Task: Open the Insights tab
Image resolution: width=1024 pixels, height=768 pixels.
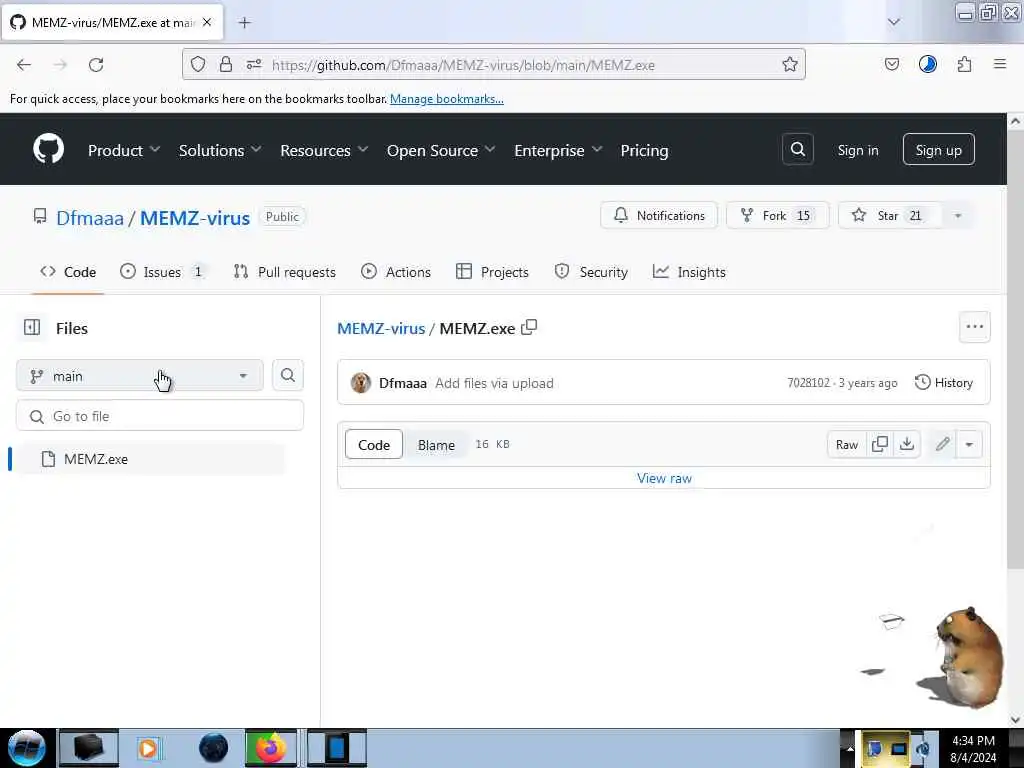Action: (x=689, y=272)
